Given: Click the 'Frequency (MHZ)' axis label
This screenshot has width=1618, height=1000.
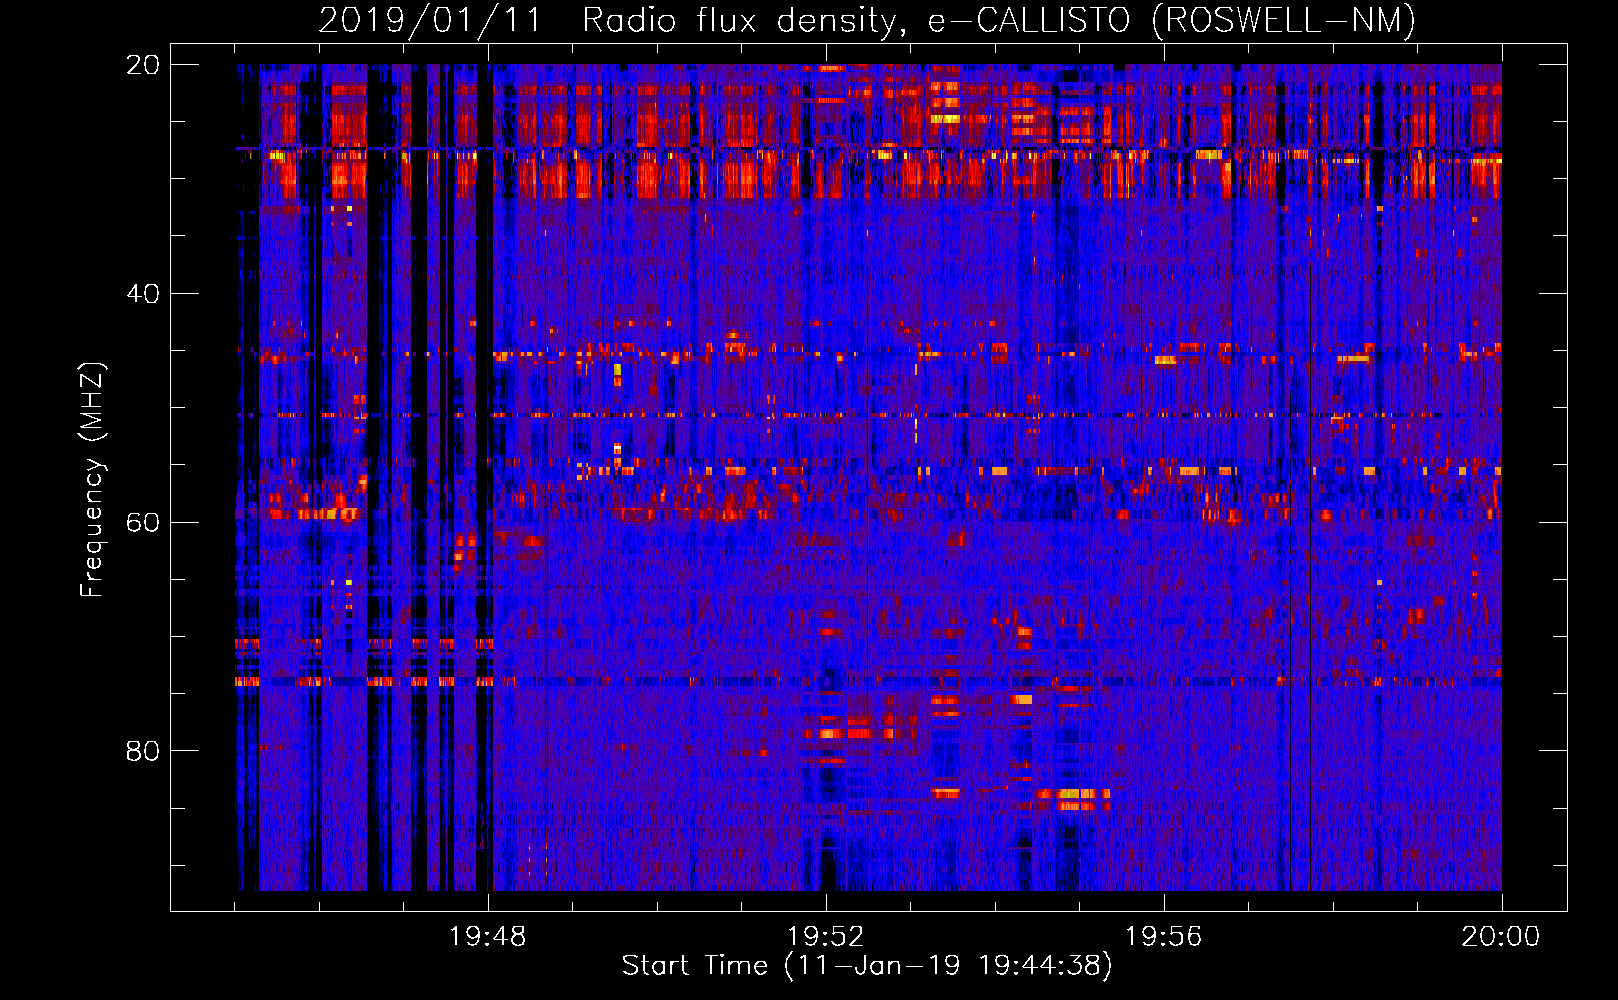Looking at the screenshot, I should [x=92, y=479].
